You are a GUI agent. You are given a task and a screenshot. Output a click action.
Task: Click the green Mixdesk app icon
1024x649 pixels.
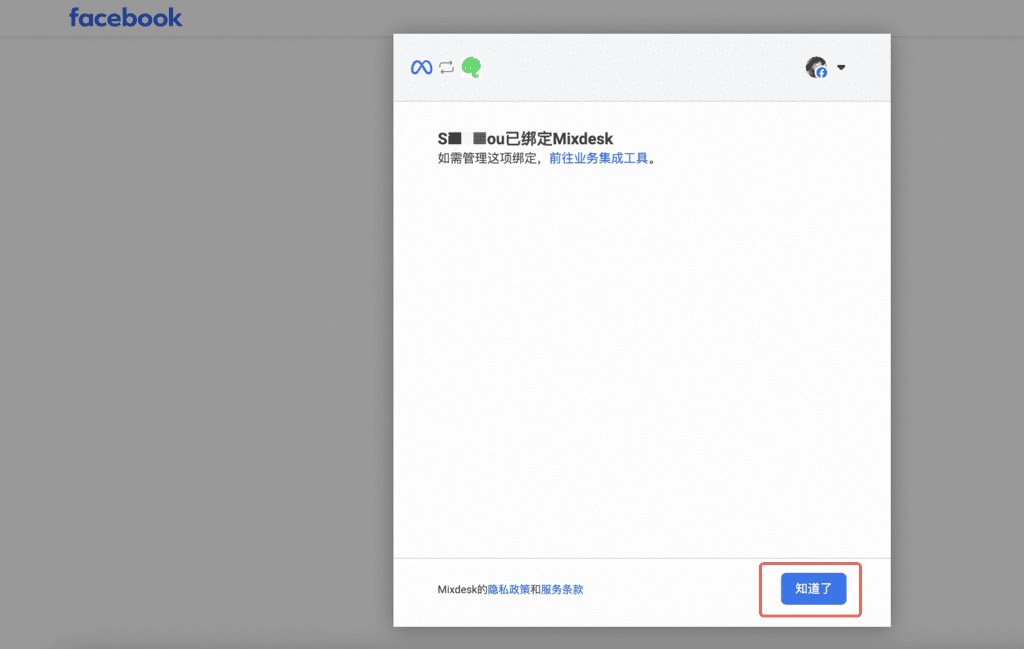(x=471, y=67)
